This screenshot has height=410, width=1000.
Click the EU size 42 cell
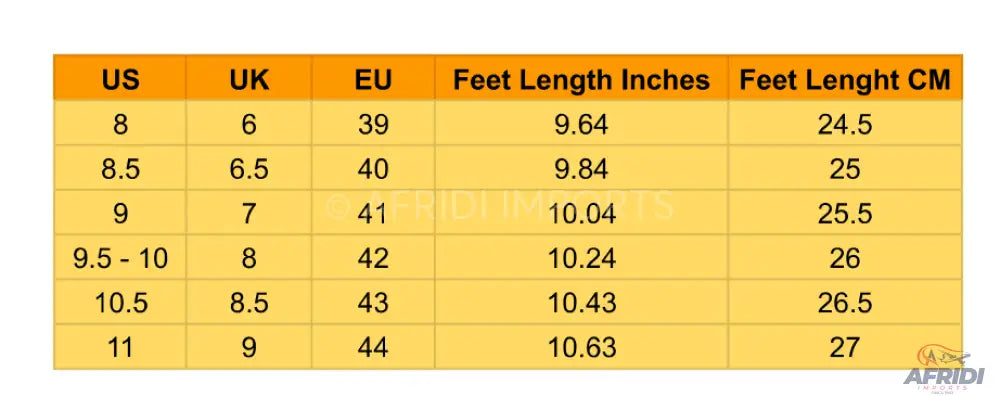(373, 259)
